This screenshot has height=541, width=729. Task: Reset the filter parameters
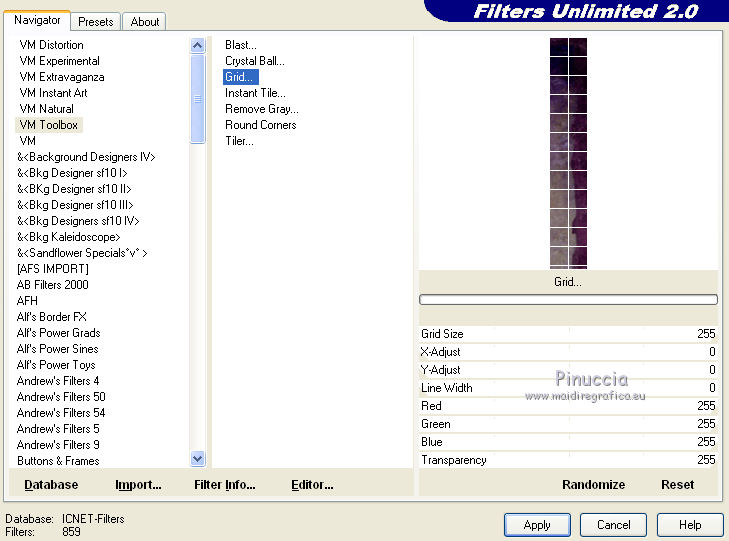tap(677, 485)
